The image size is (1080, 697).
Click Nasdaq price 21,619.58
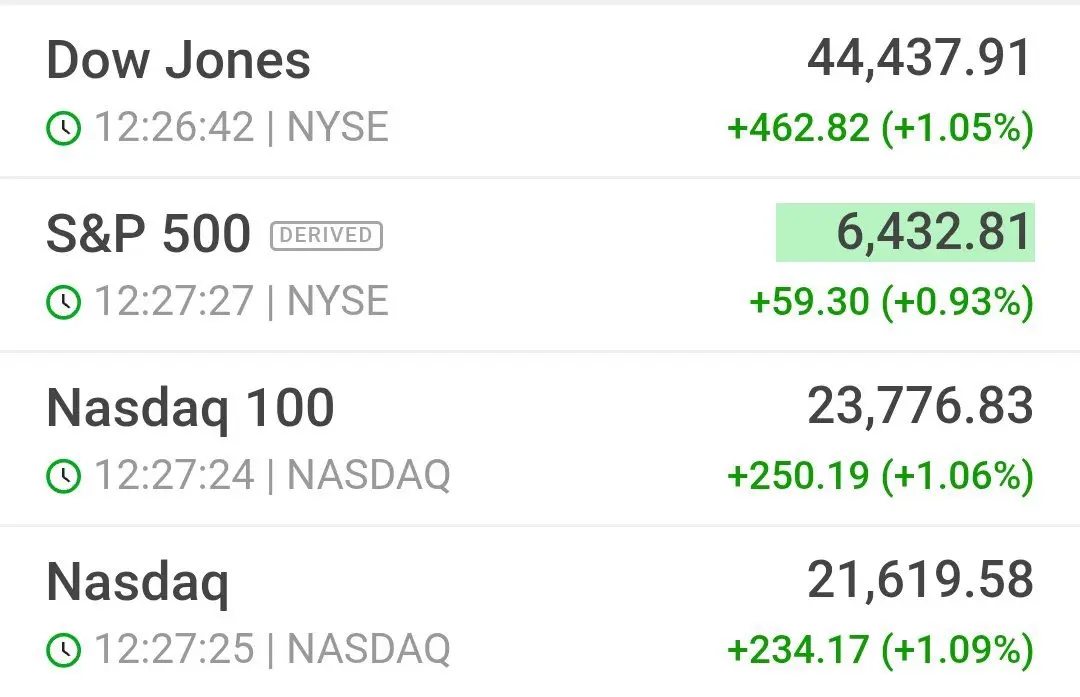click(920, 580)
